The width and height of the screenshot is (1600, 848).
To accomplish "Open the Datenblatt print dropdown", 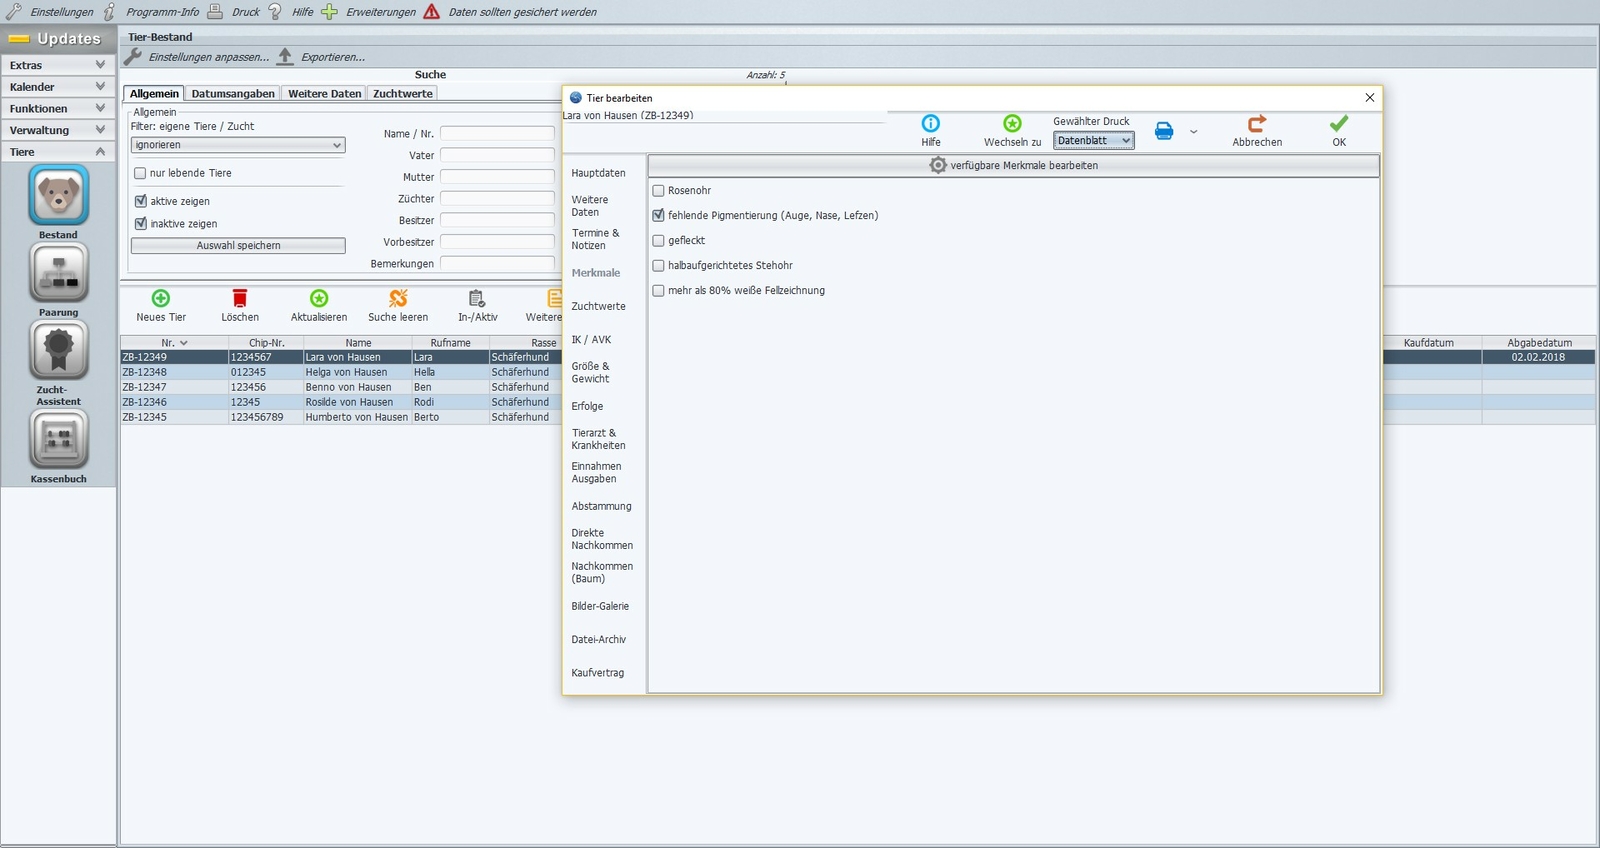I will [x=1094, y=141].
